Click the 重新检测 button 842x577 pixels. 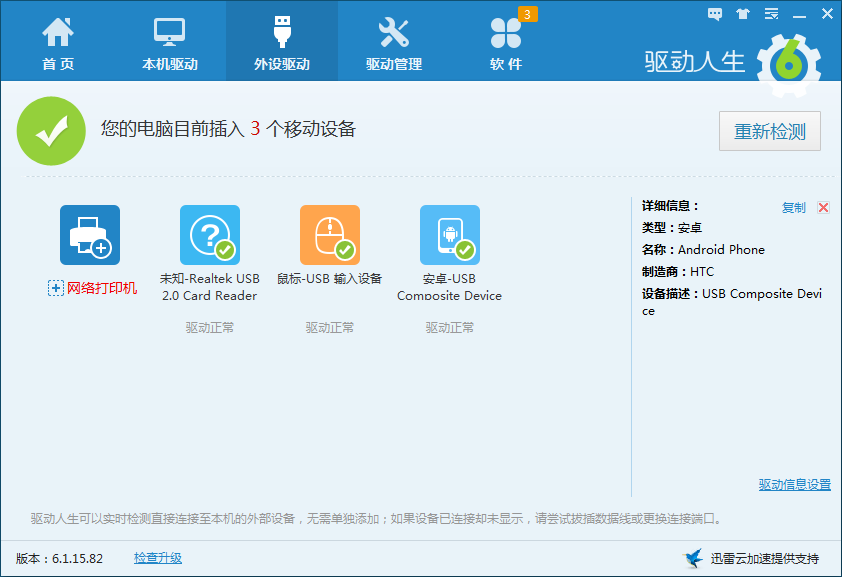click(x=769, y=131)
